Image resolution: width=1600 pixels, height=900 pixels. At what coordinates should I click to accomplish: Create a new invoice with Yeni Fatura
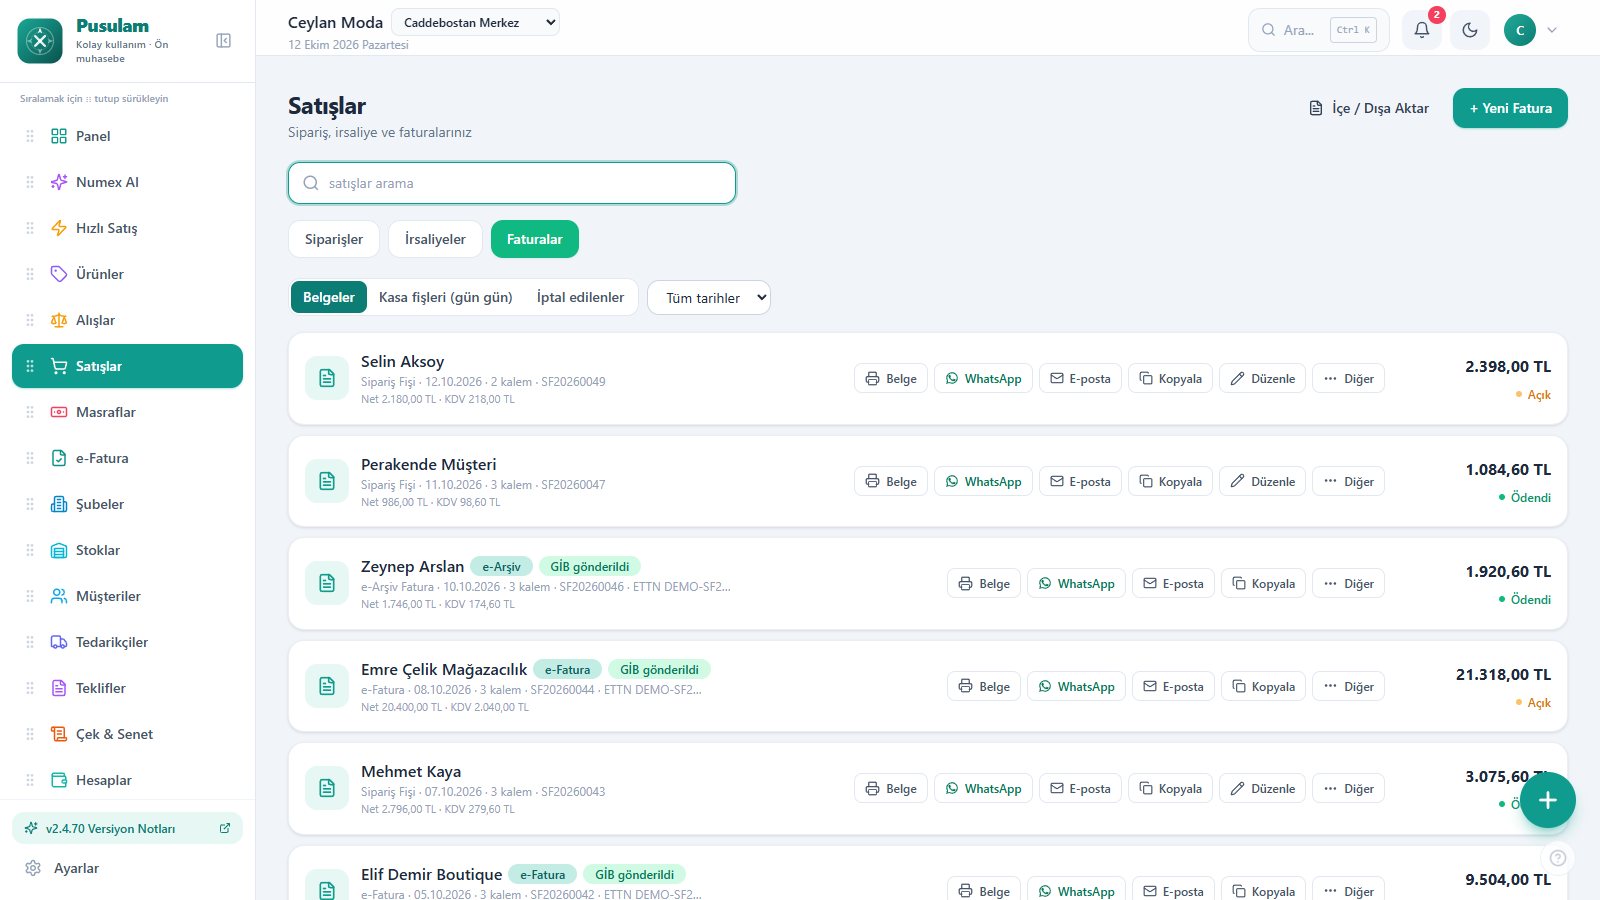[x=1510, y=108]
